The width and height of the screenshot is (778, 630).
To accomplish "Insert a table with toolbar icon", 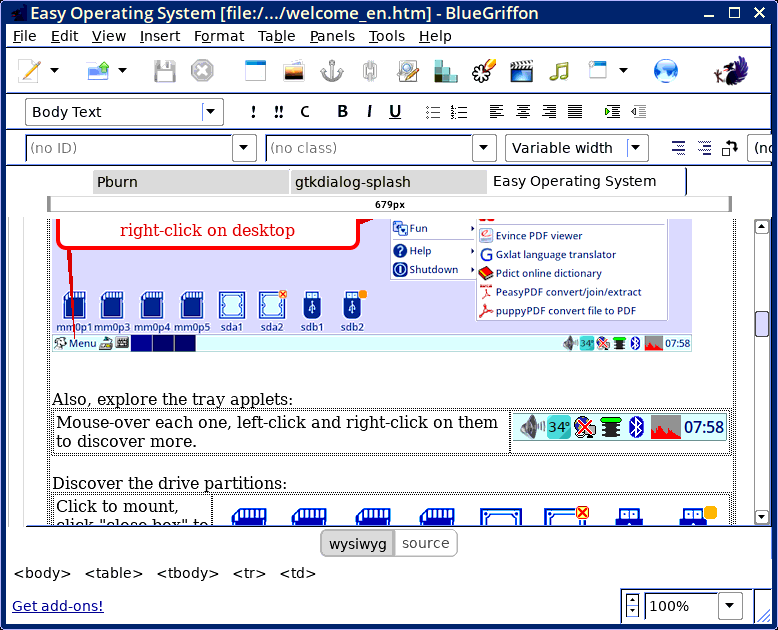I will point(256,71).
